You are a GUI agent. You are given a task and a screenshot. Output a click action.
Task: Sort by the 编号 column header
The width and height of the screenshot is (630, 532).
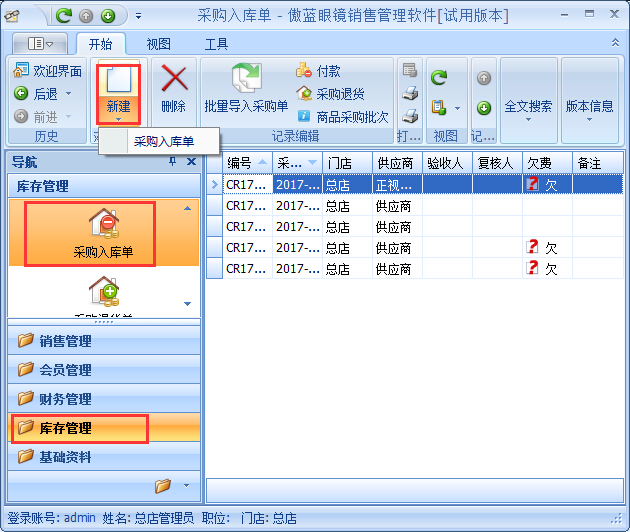click(248, 163)
